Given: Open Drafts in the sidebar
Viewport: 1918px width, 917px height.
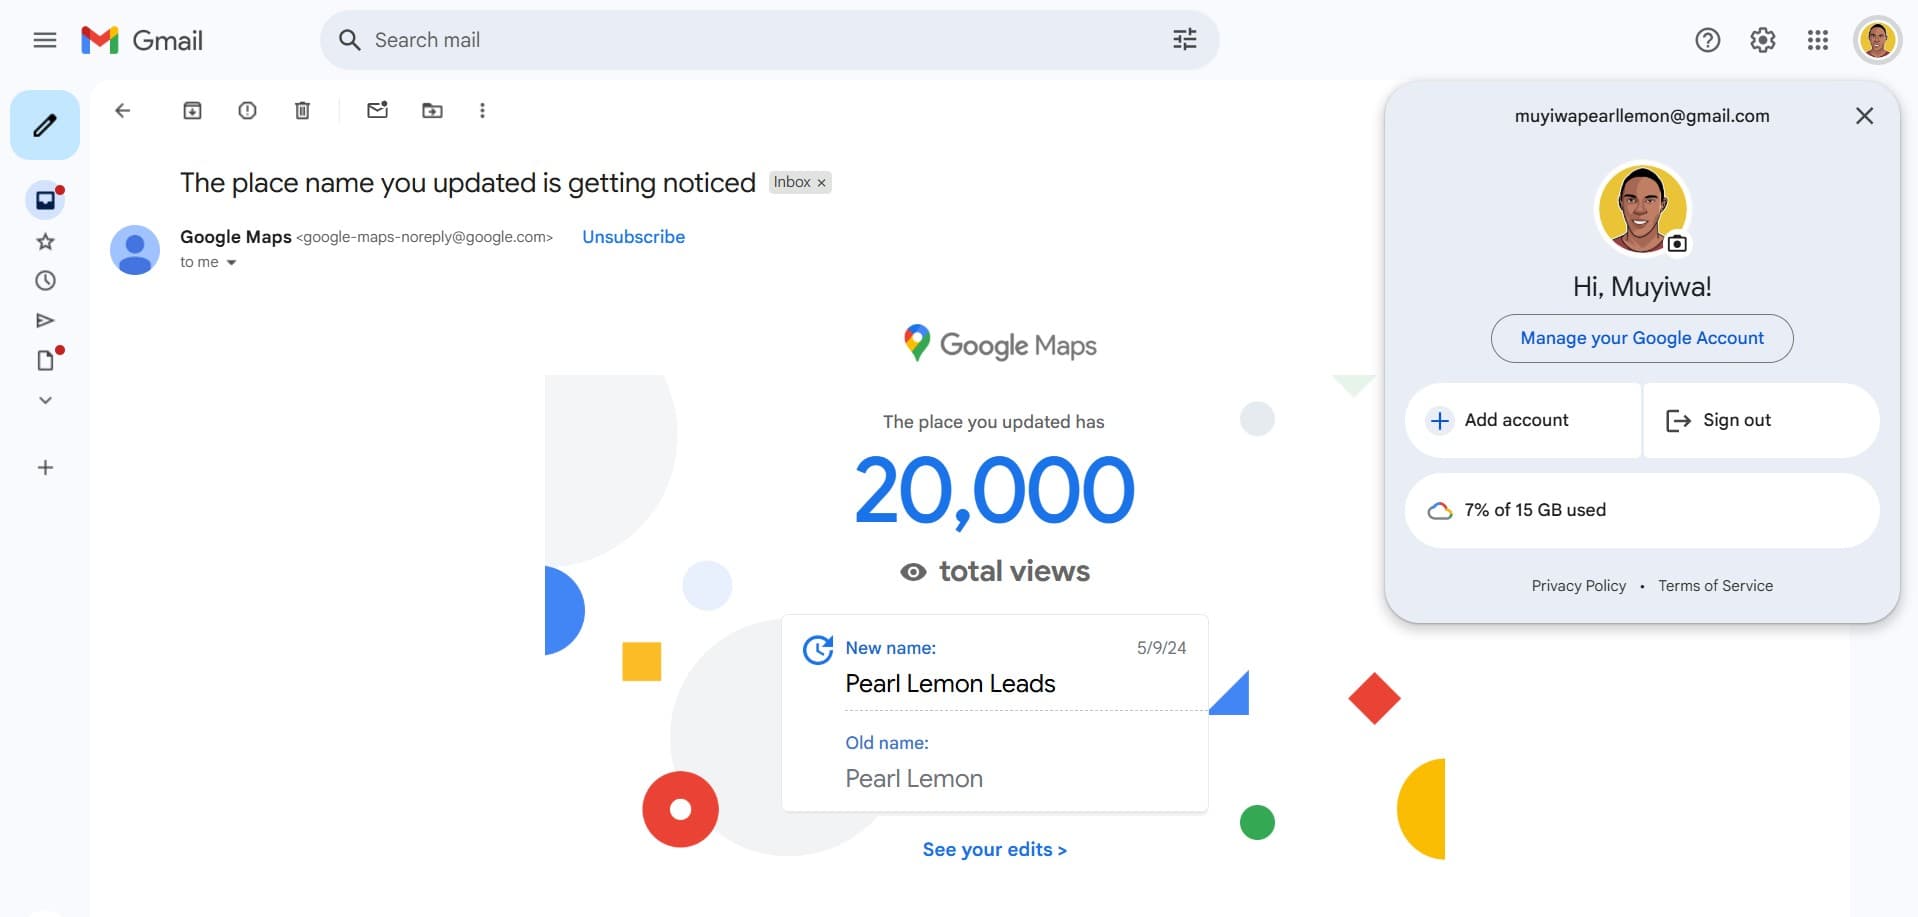Looking at the screenshot, I should 47,359.
